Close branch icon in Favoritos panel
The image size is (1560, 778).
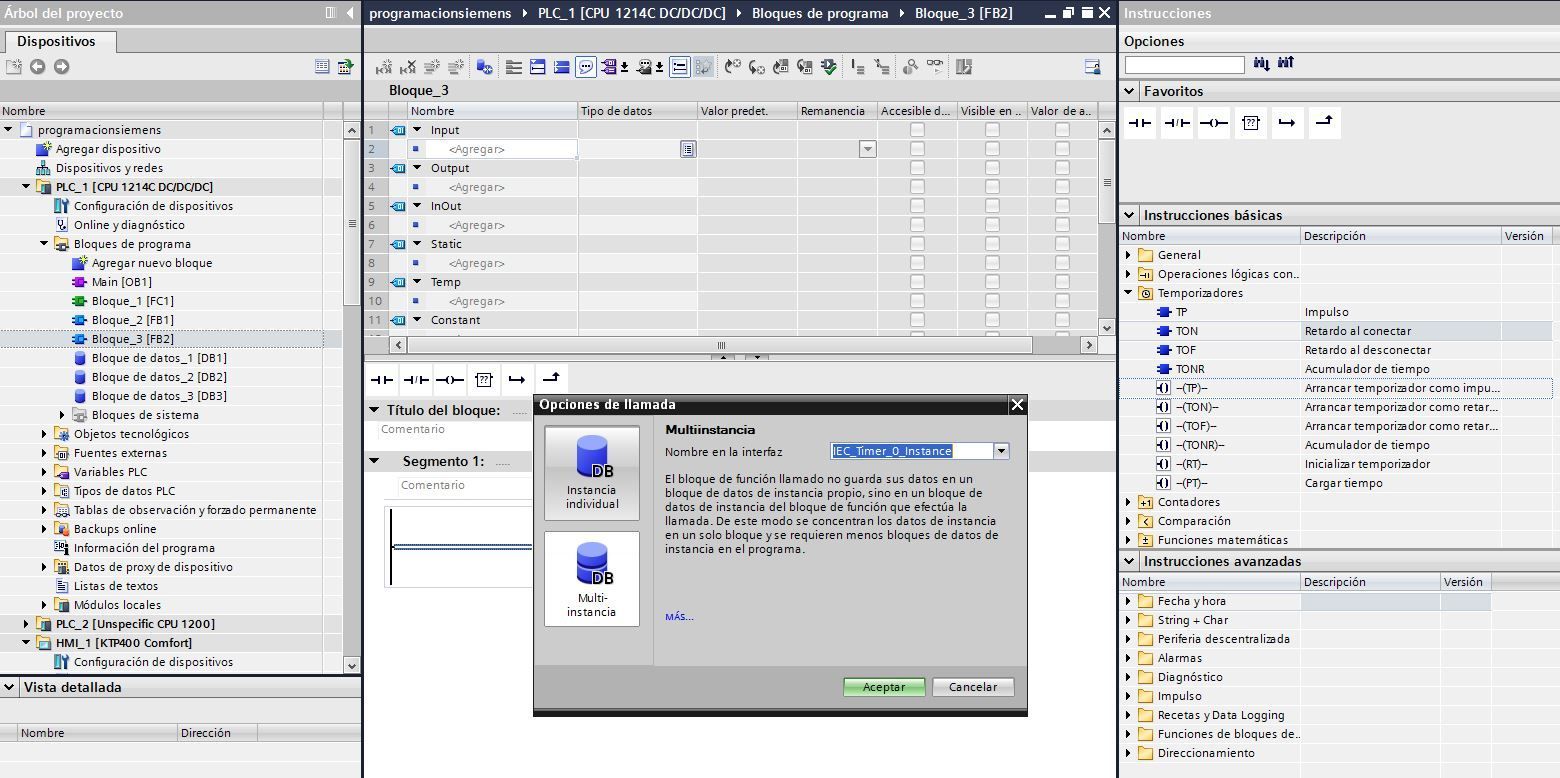[x=1324, y=123]
